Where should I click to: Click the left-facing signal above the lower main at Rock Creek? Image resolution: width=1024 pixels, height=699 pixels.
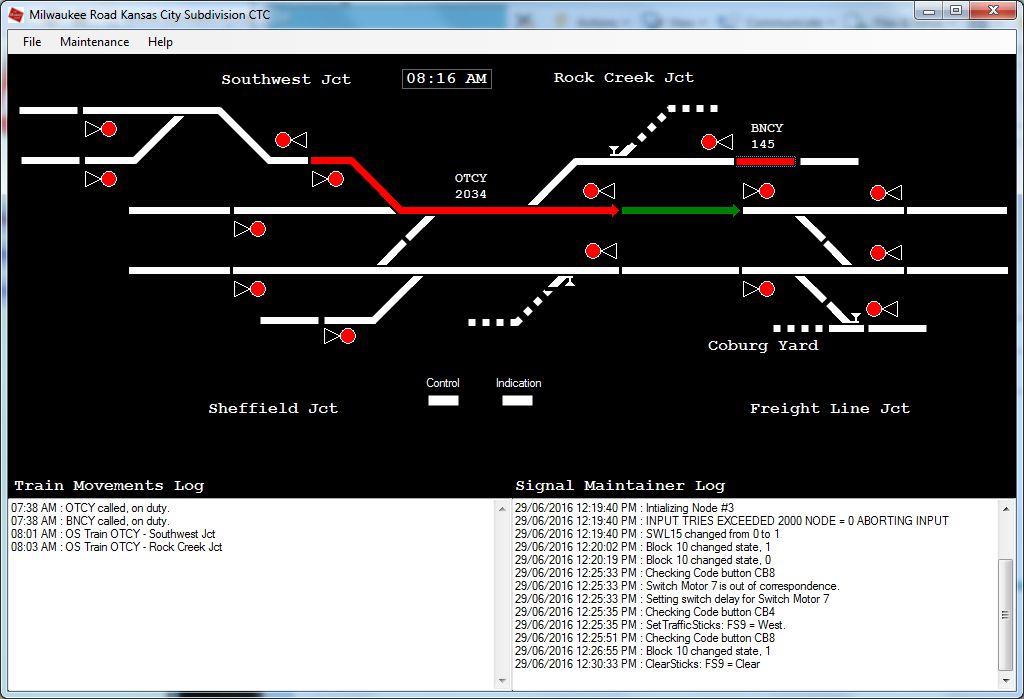(x=601, y=251)
